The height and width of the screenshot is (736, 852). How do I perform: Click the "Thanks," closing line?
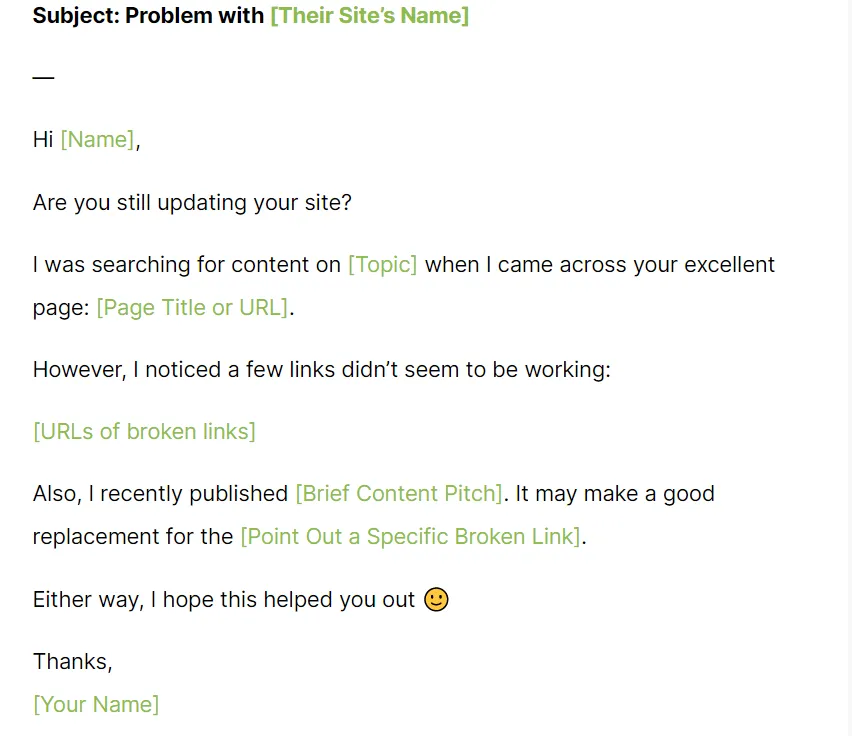point(72,662)
